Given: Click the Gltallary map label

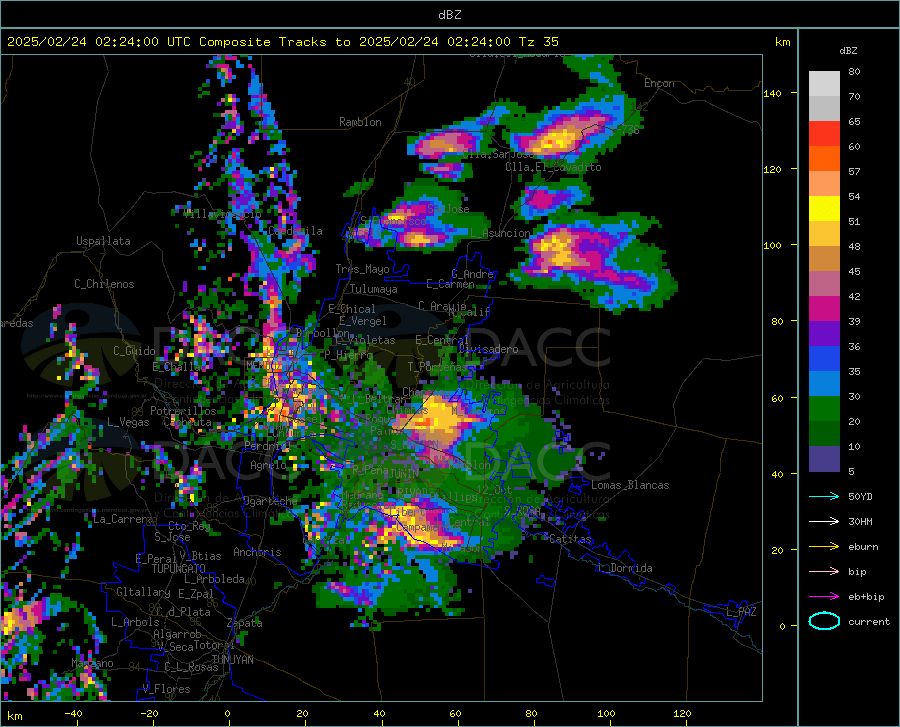Looking at the screenshot, I should coord(143,592).
